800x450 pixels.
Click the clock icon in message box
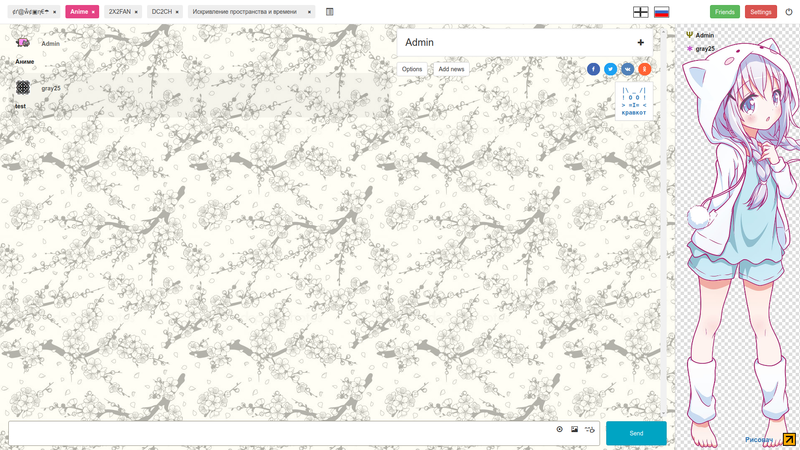tap(560, 430)
